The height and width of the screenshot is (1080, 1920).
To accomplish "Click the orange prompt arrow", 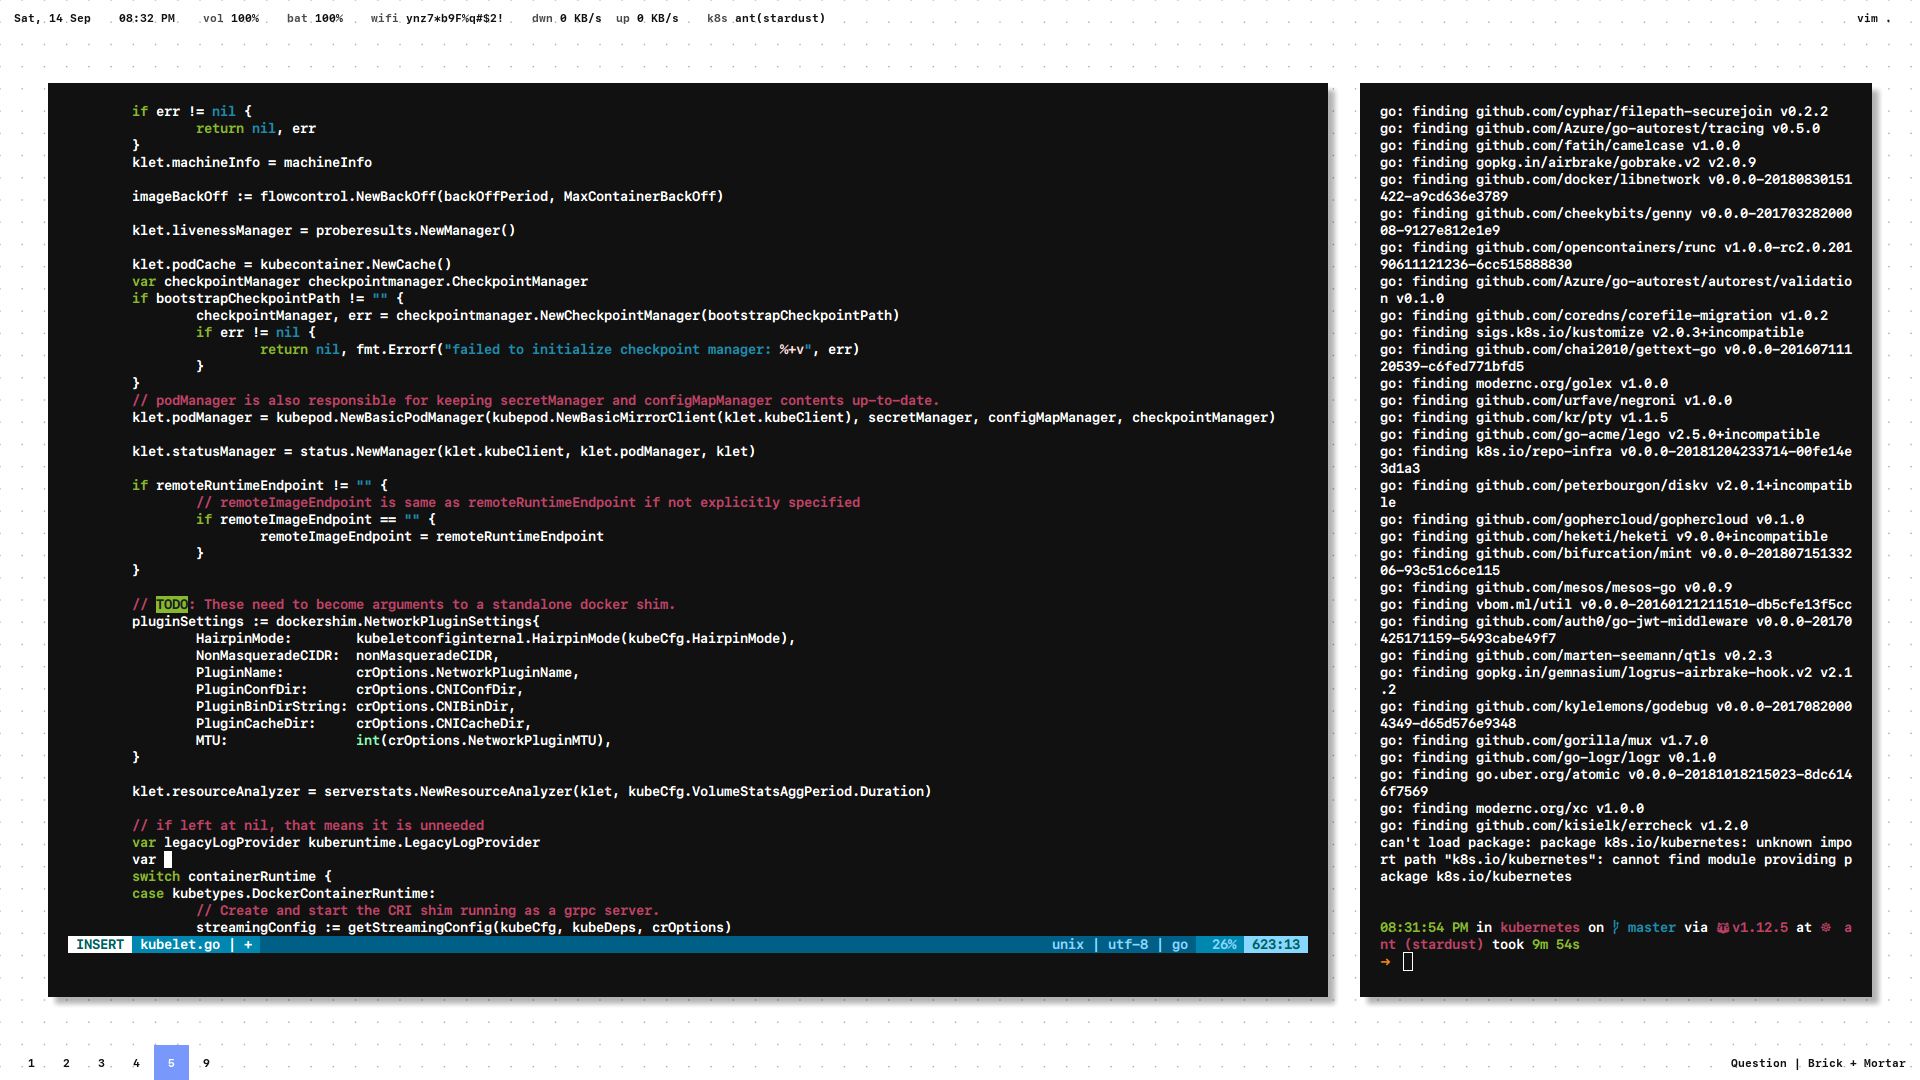I will tap(1385, 962).
